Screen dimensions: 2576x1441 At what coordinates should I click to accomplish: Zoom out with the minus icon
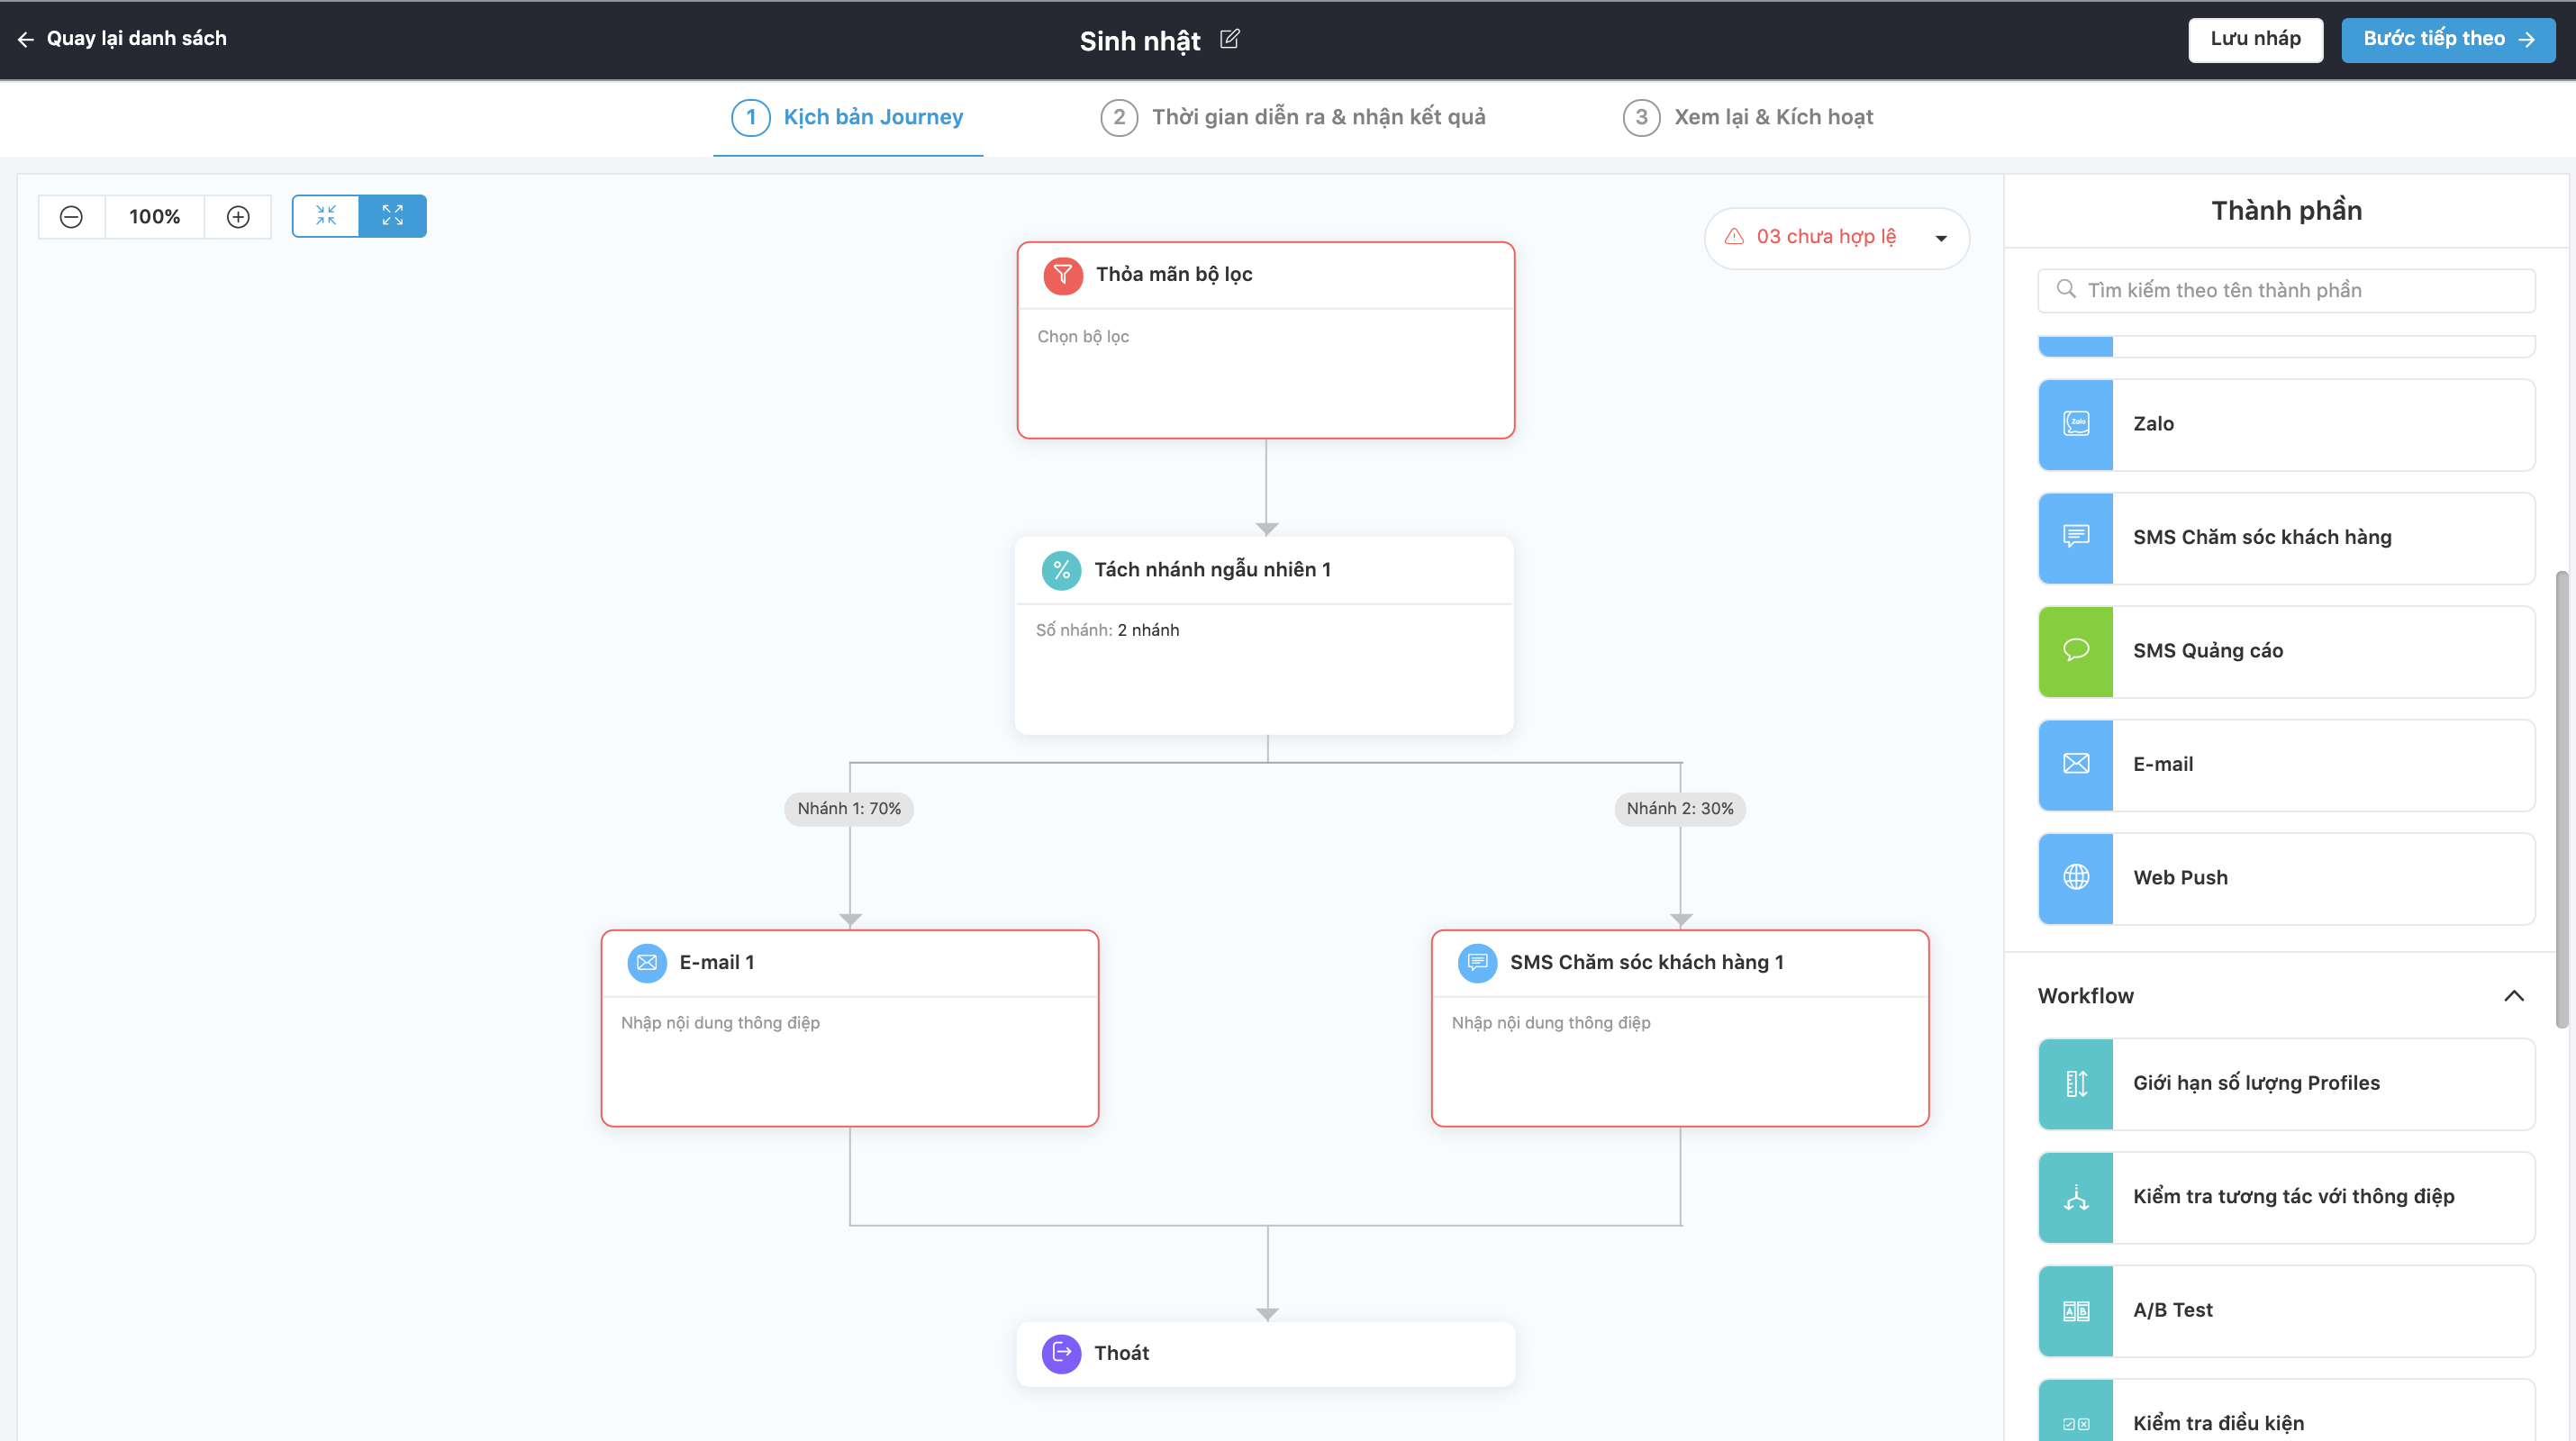tap(71, 217)
